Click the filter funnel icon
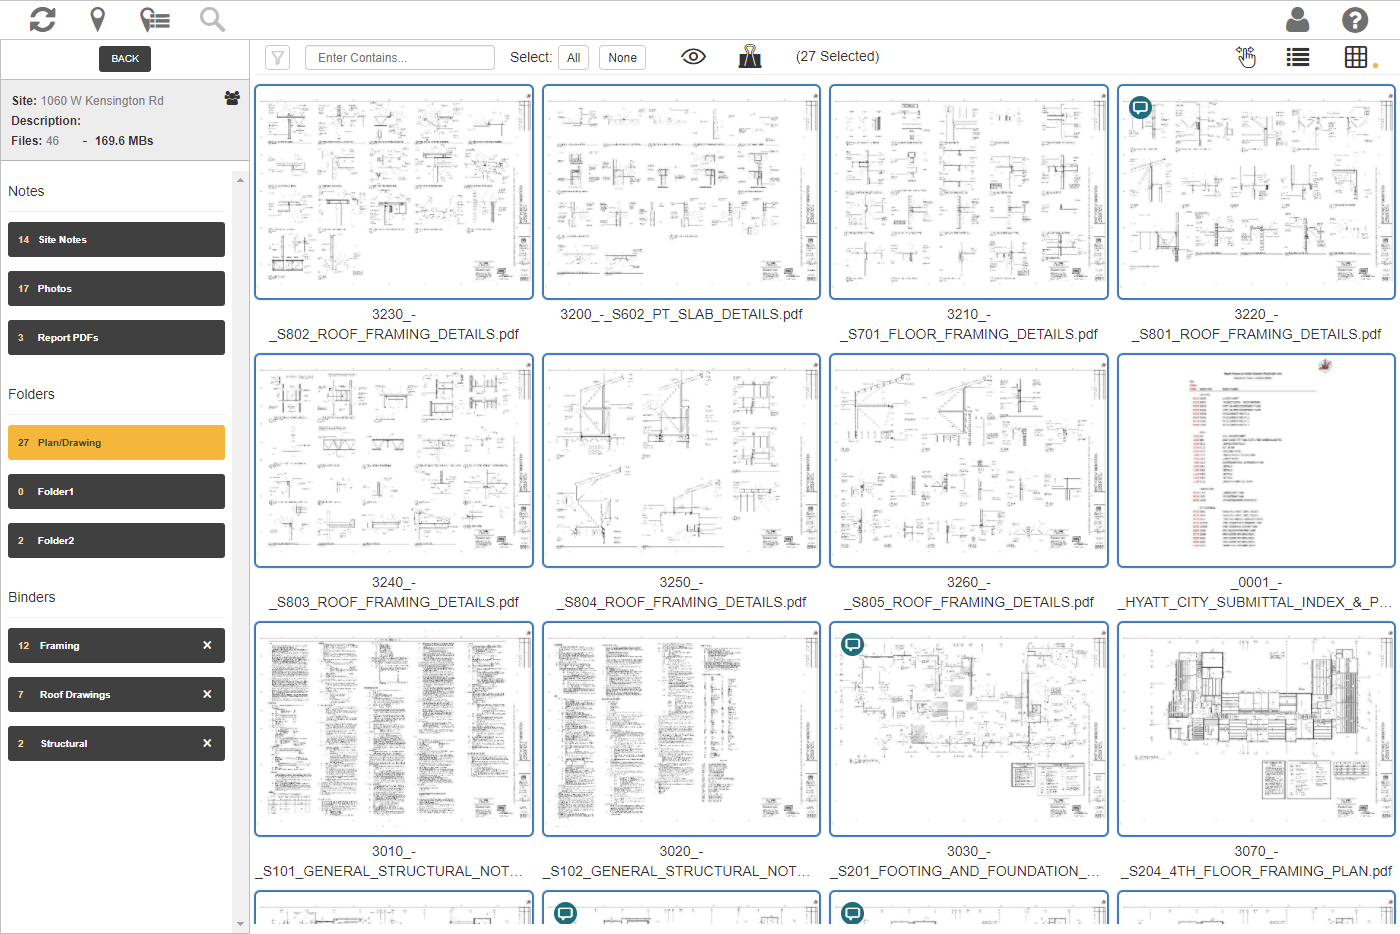The image size is (1400, 934). pyautogui.click(x=278, y=58)
